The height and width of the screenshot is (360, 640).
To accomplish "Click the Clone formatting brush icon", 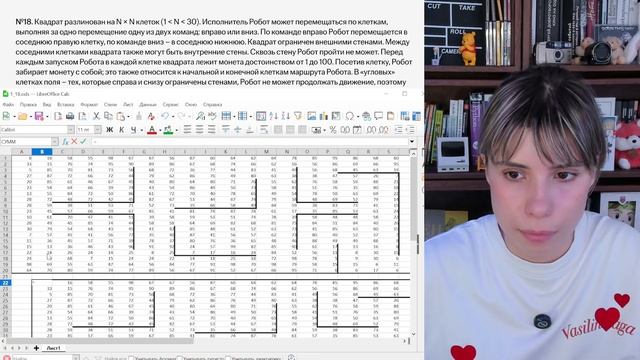I will (139, 116).
